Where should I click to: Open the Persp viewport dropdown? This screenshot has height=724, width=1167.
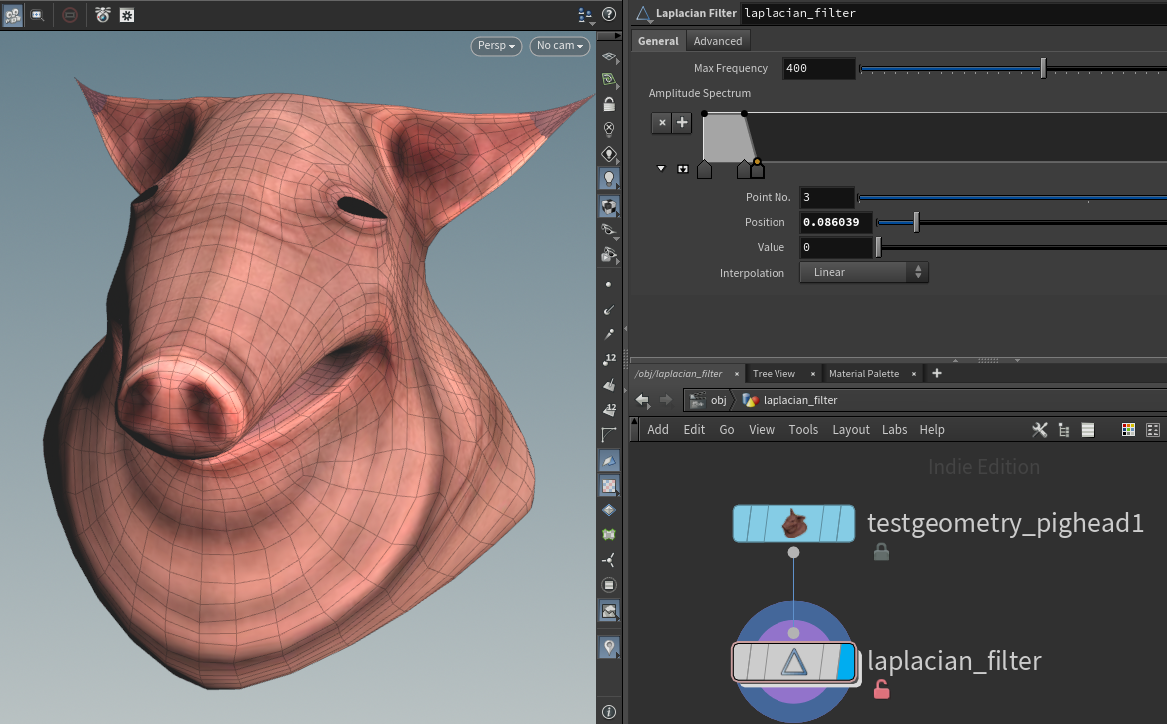(x=496, y=46)
